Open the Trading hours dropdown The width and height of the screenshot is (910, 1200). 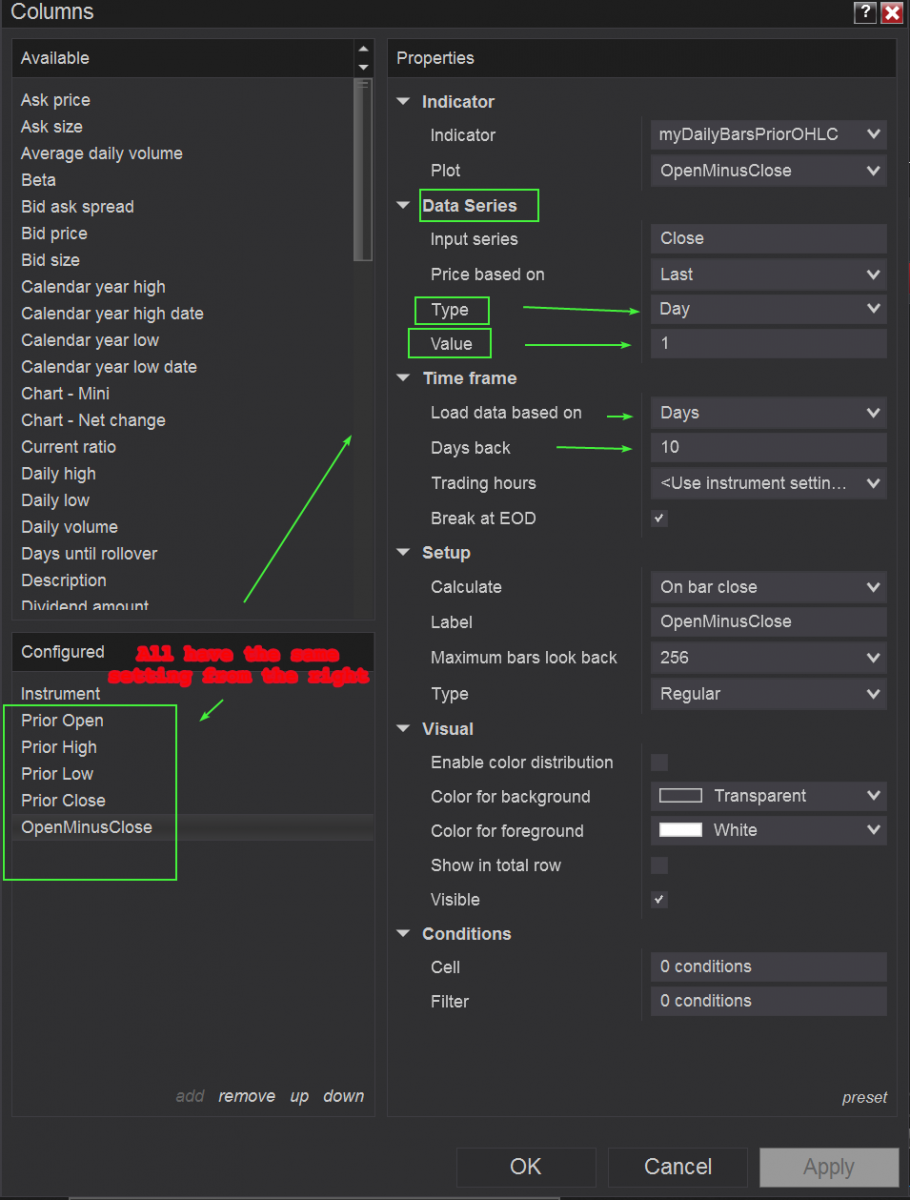pos(768,483)
